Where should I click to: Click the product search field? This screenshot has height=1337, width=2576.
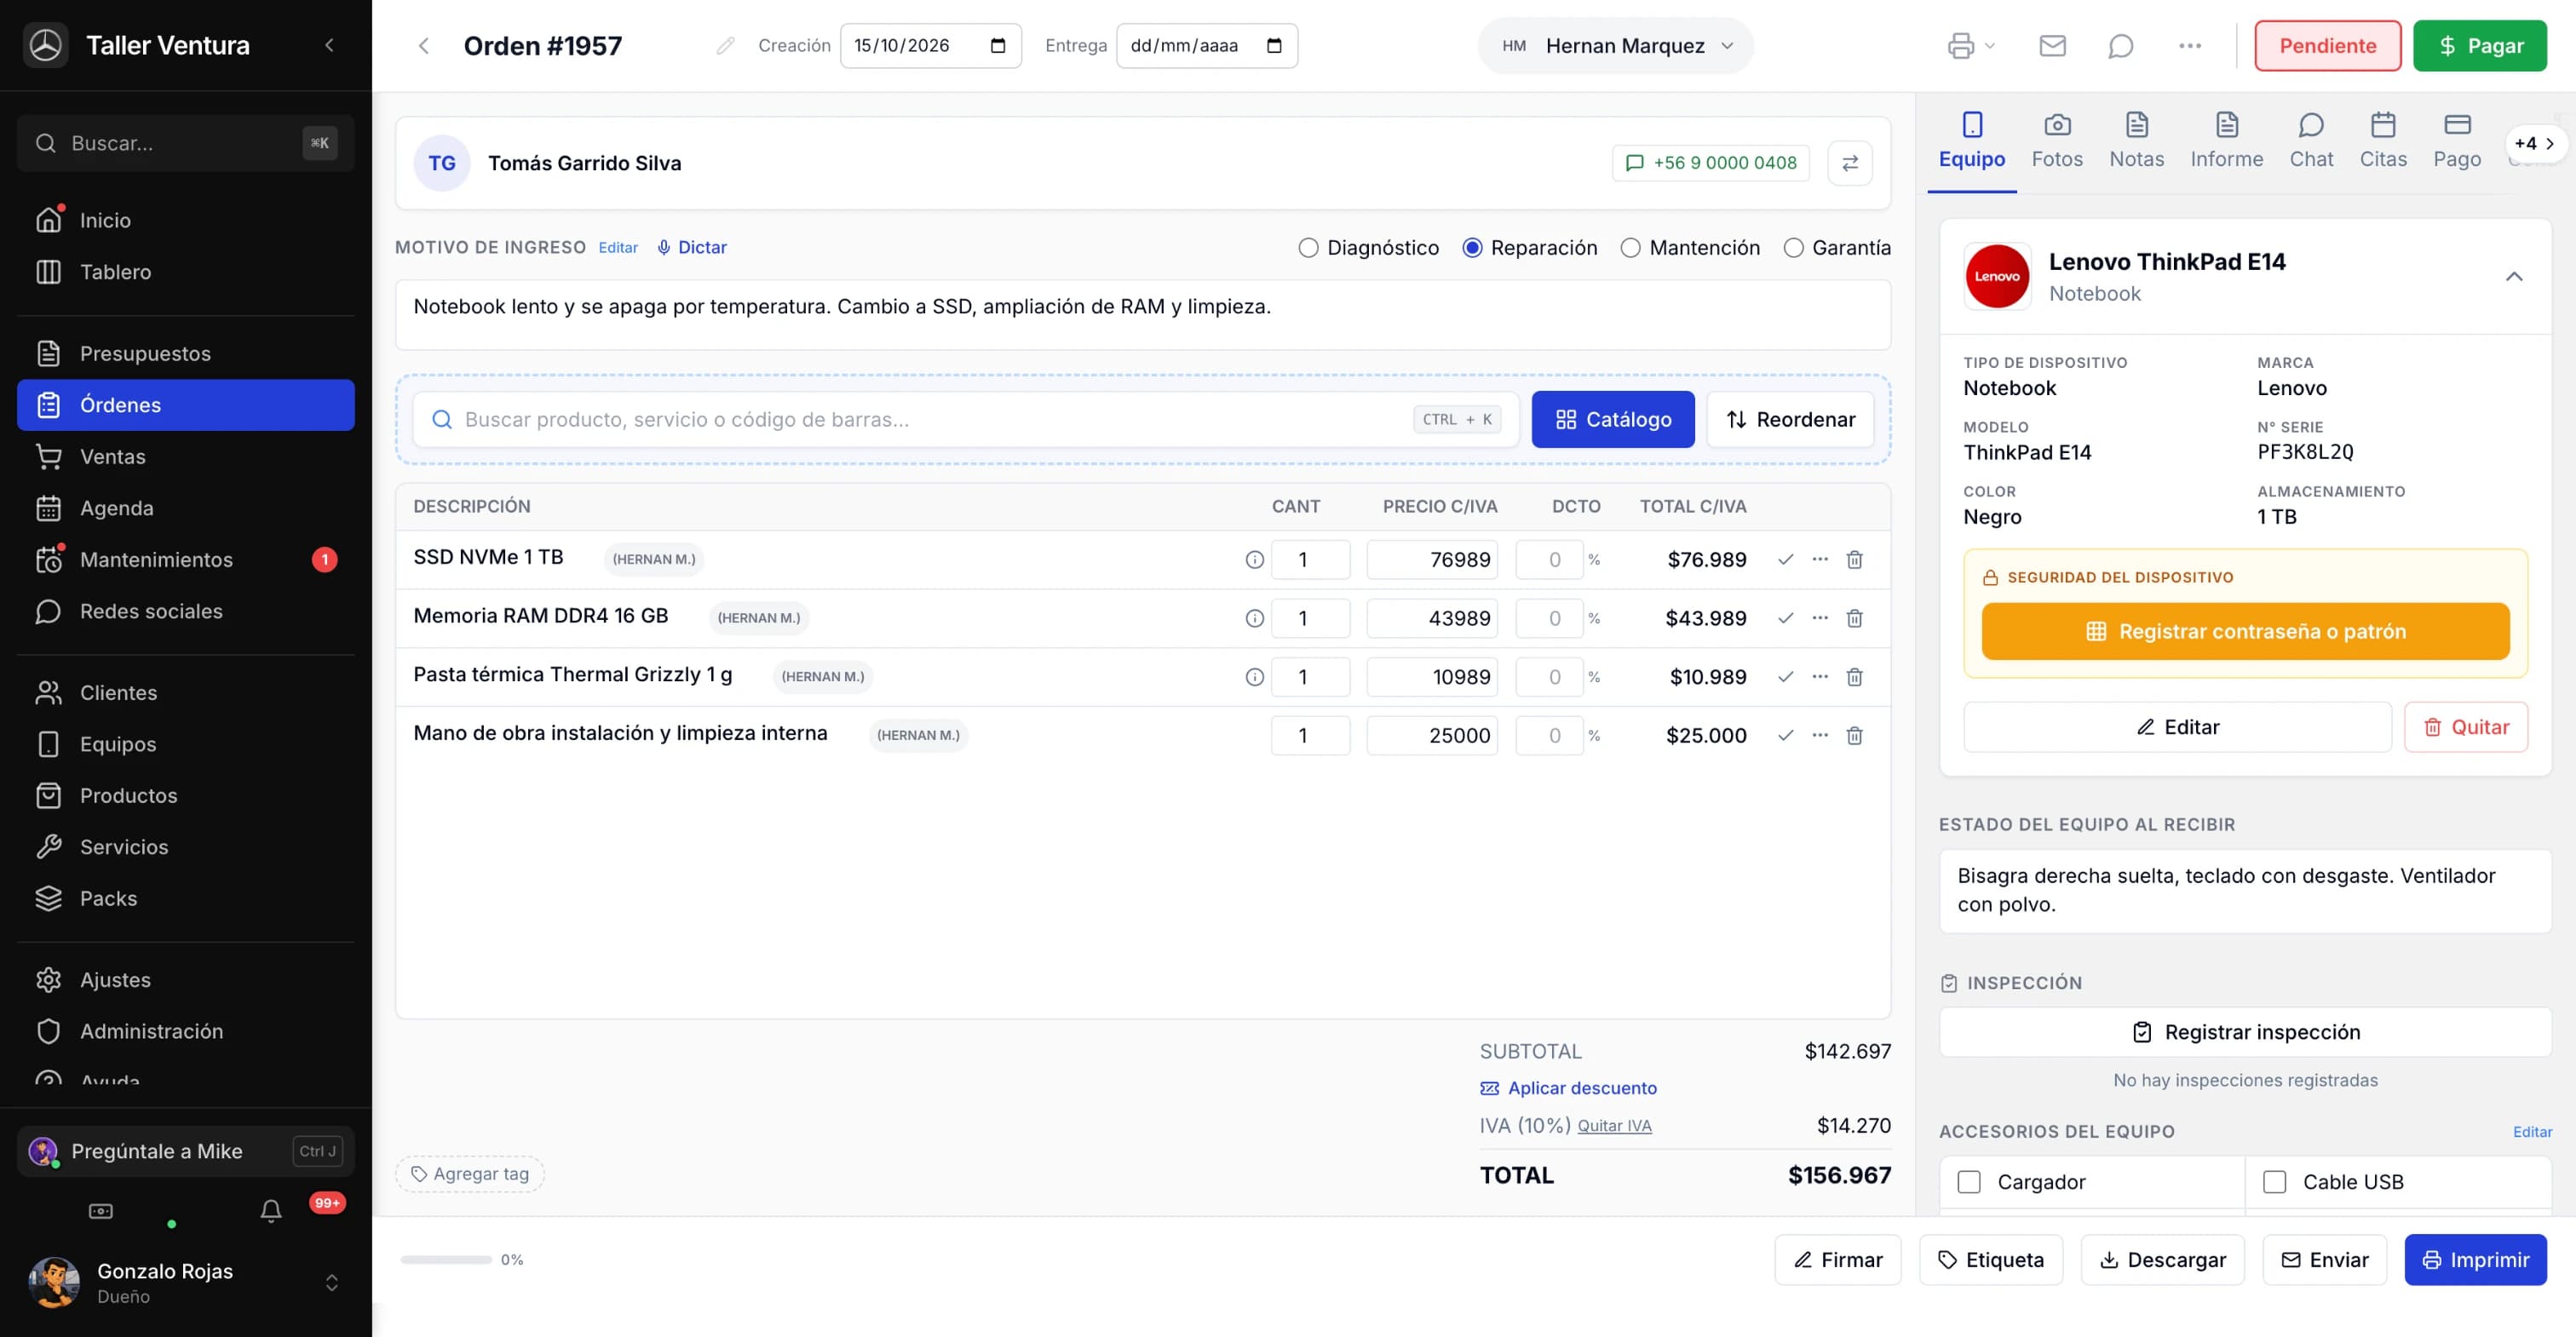pos(966,420)
